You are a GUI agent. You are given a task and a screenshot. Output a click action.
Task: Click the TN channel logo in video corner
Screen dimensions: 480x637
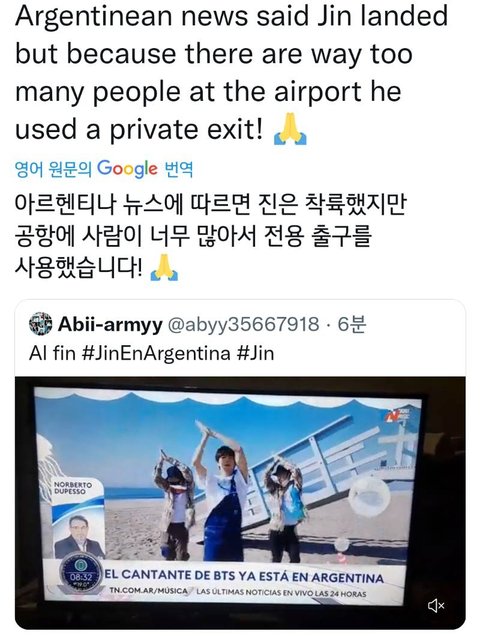coord(398,414)
